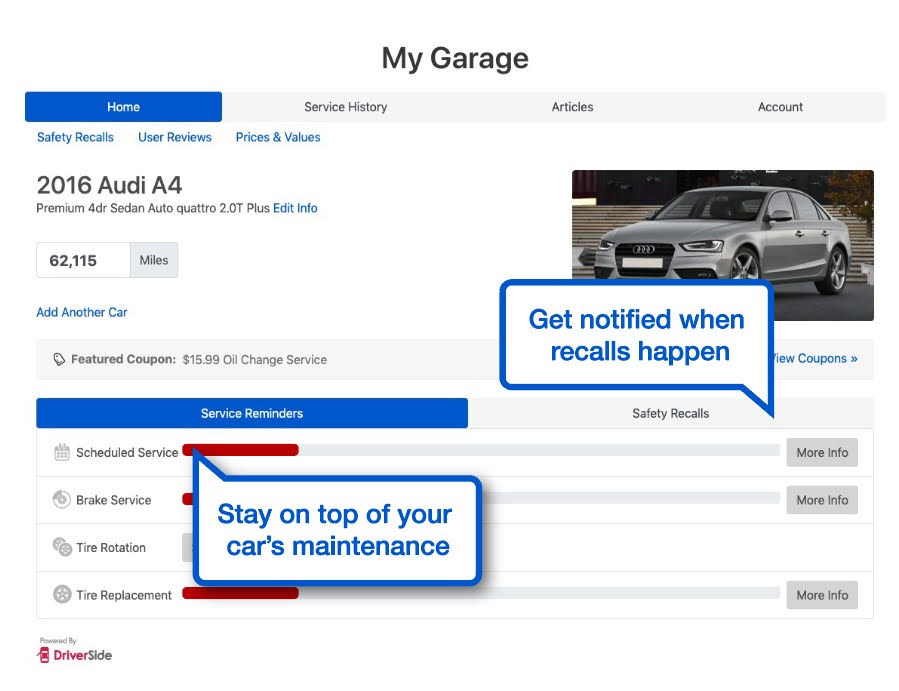The width and height of the screenshot is (899, 691).
Task: Select the Service Reminders tab
Action: [x=253, y=413]
